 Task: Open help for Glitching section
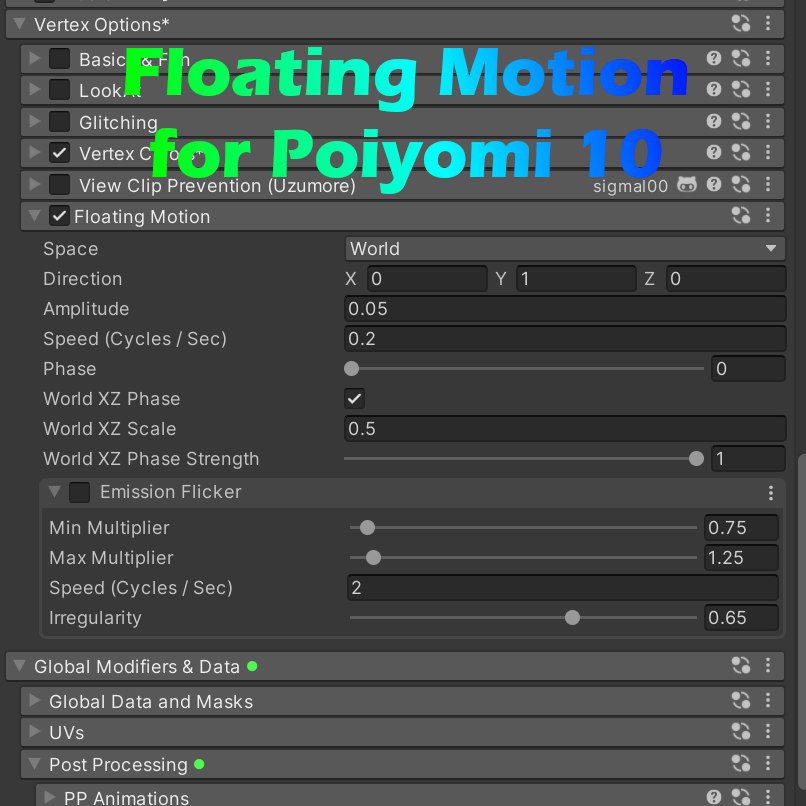(x=713, y=121)
